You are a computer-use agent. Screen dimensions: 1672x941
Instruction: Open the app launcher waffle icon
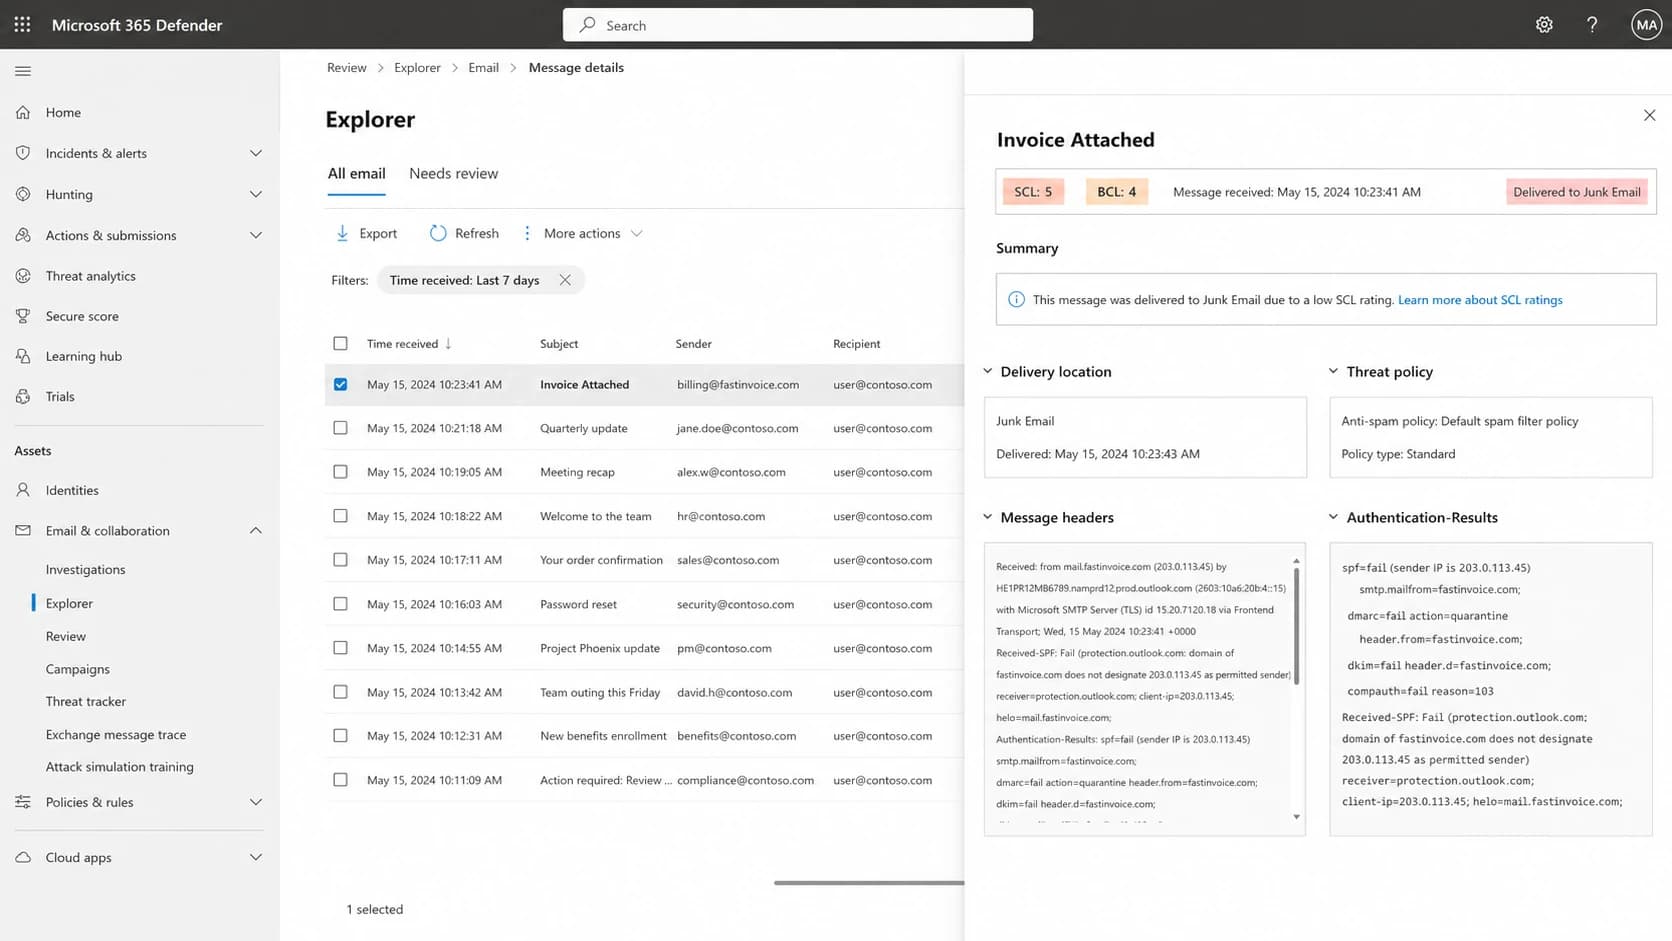coord(22,24)
